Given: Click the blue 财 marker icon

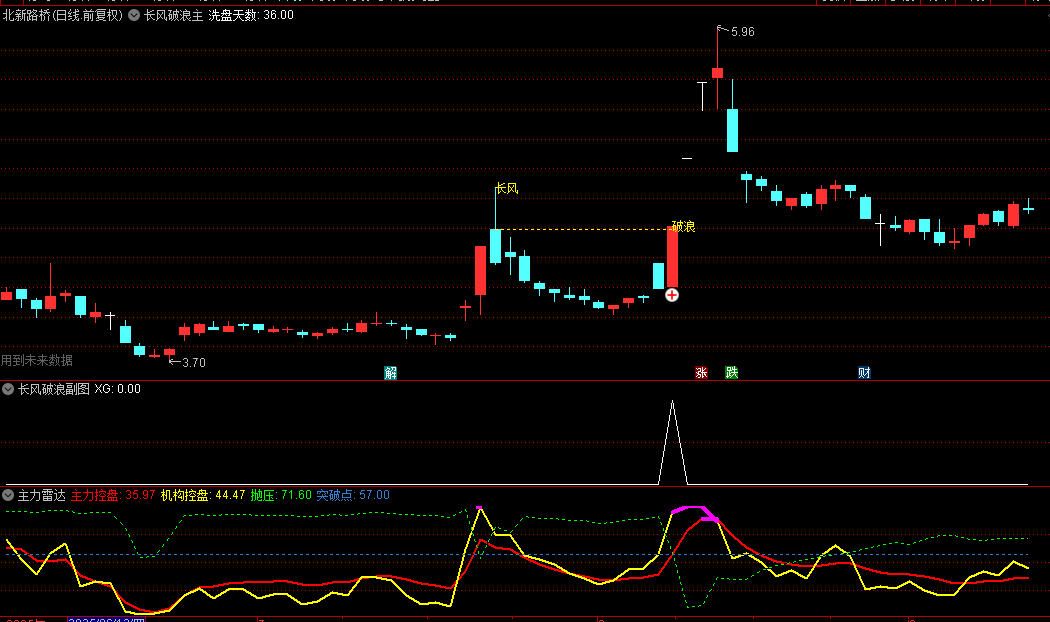Looking at the screenshot, I should (864, 373).
